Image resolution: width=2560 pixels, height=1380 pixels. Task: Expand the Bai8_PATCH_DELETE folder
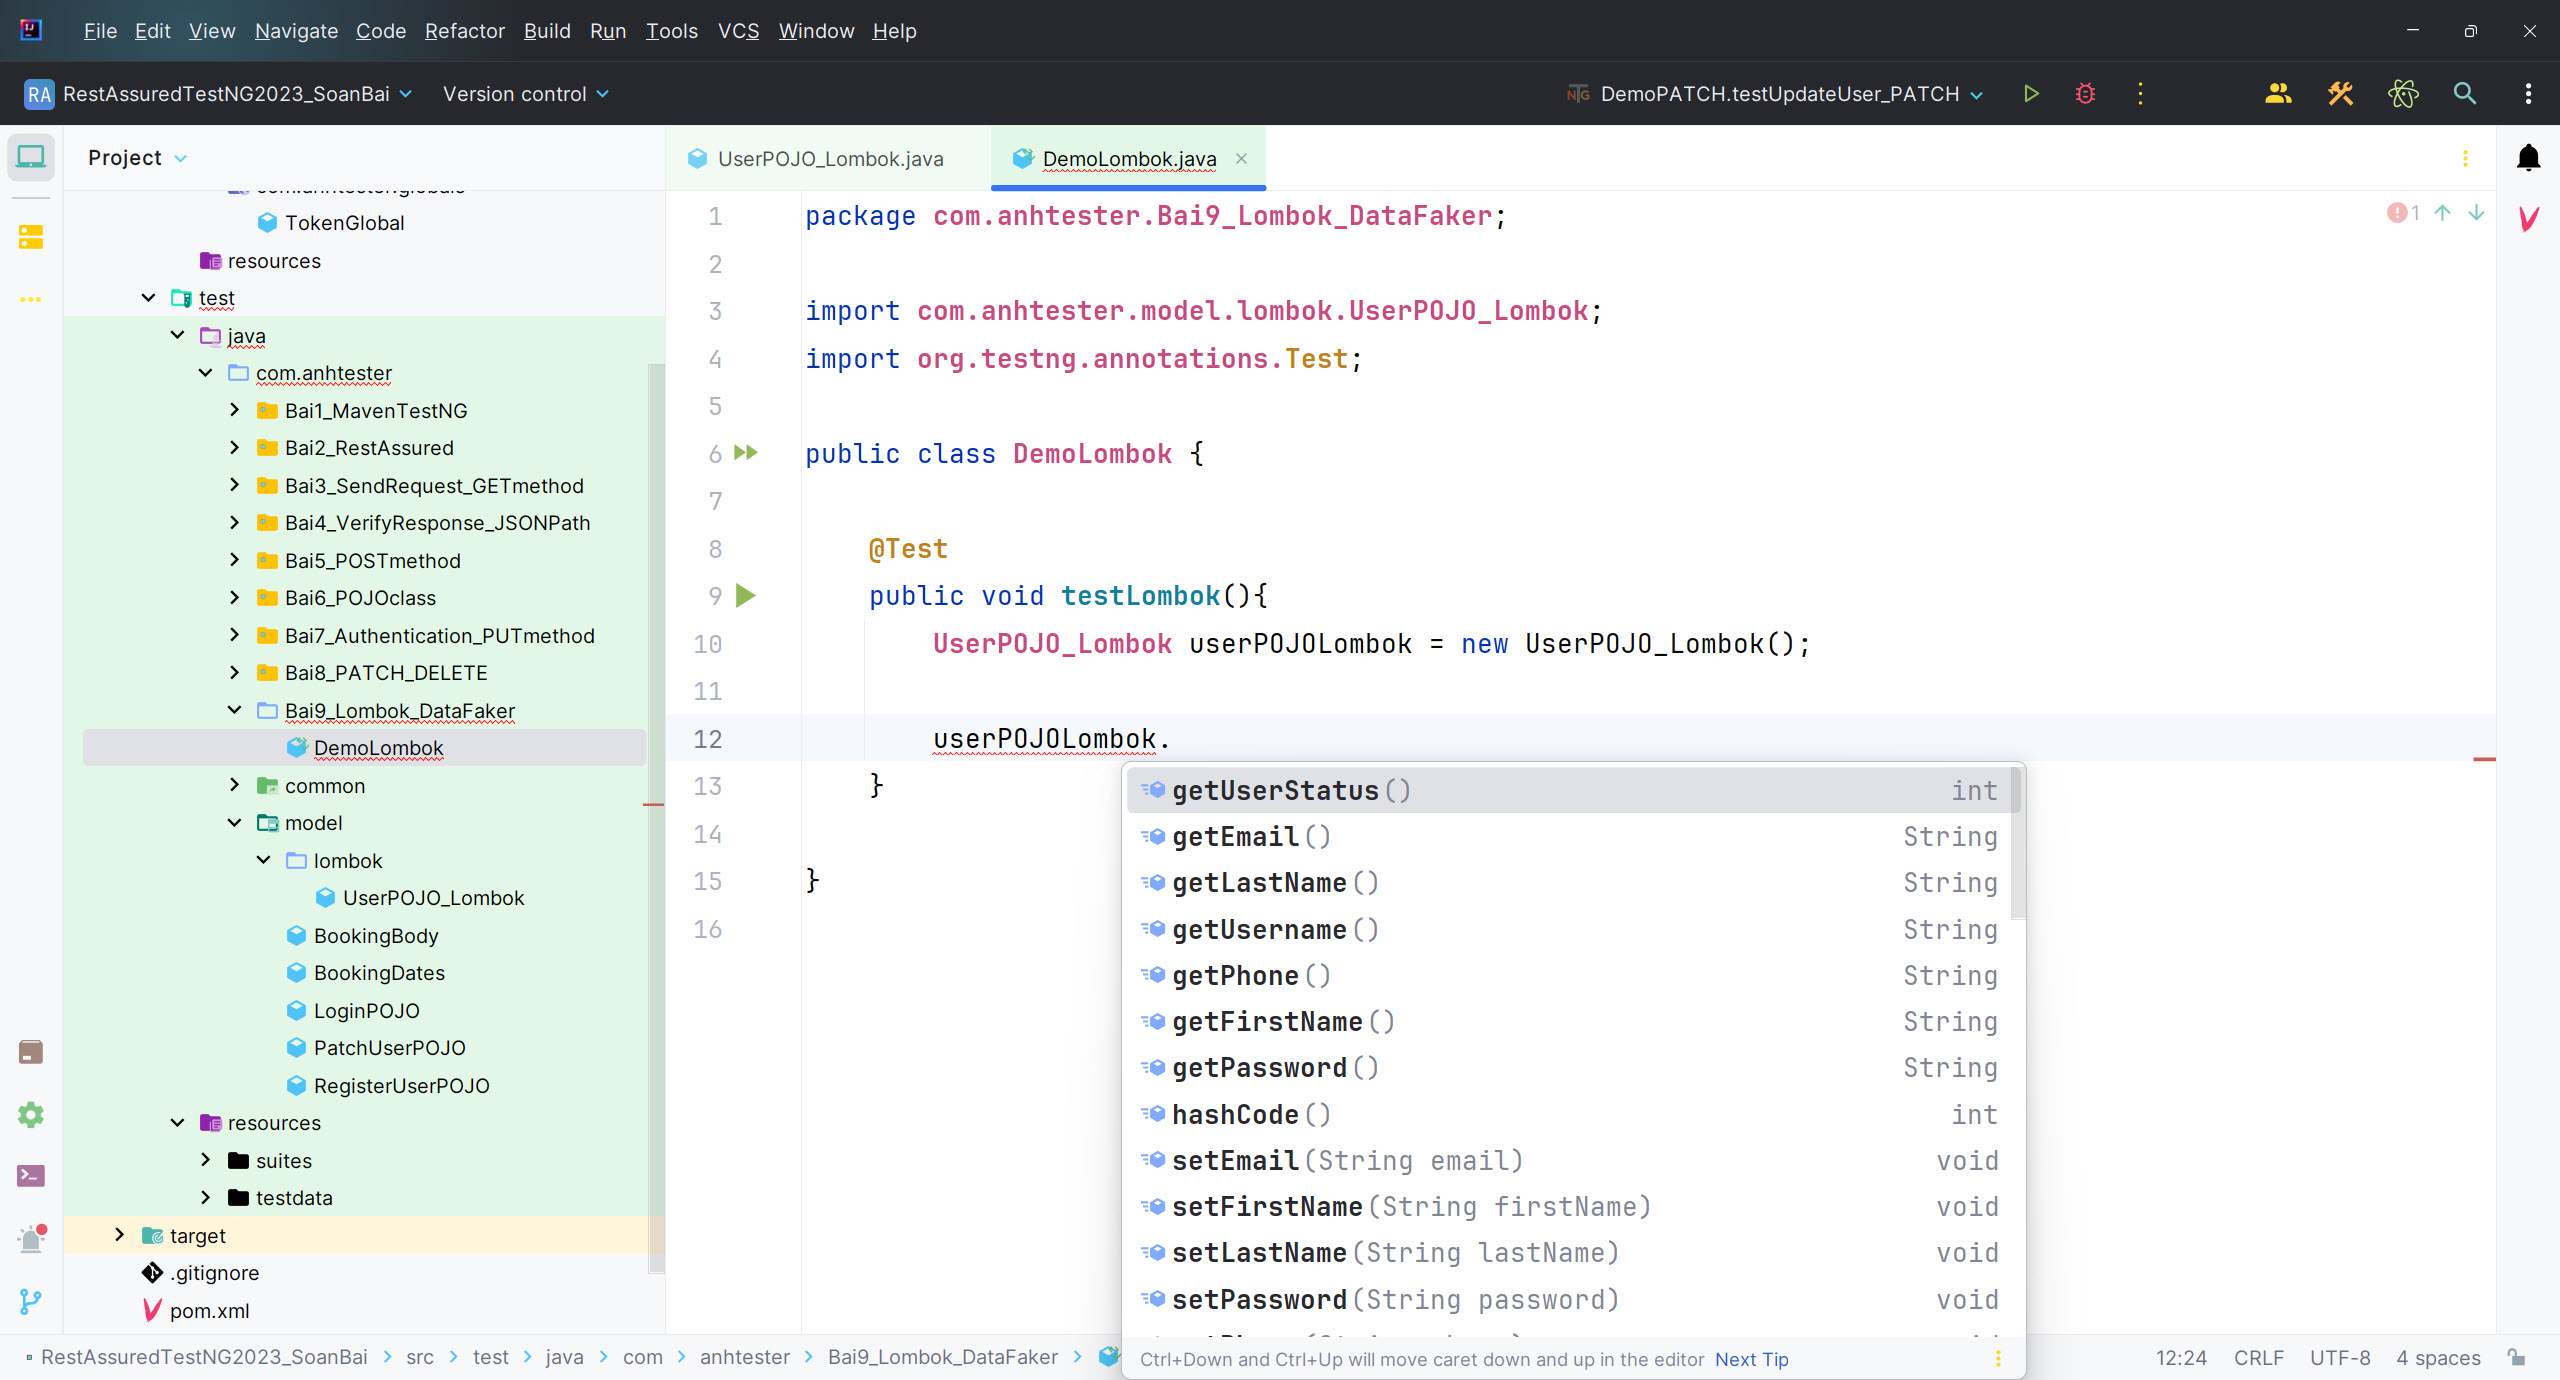click(234, 673)
